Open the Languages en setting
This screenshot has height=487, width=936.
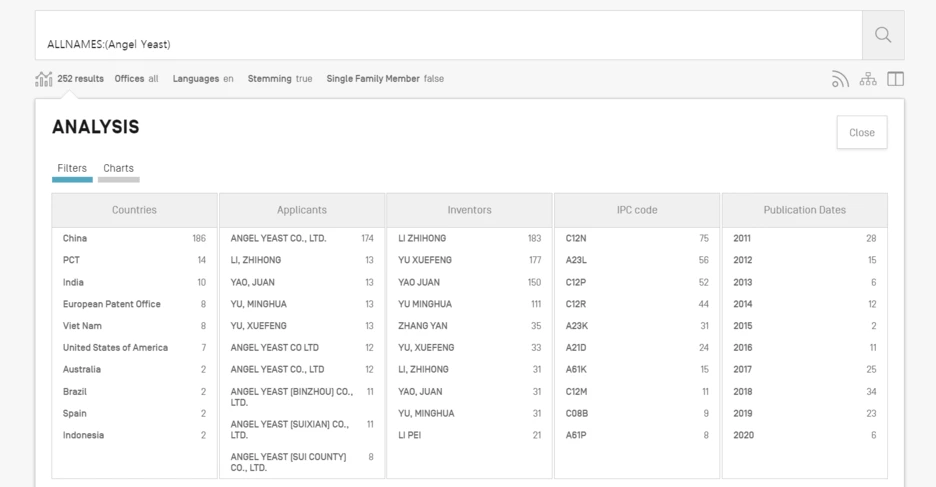(203, 79)
